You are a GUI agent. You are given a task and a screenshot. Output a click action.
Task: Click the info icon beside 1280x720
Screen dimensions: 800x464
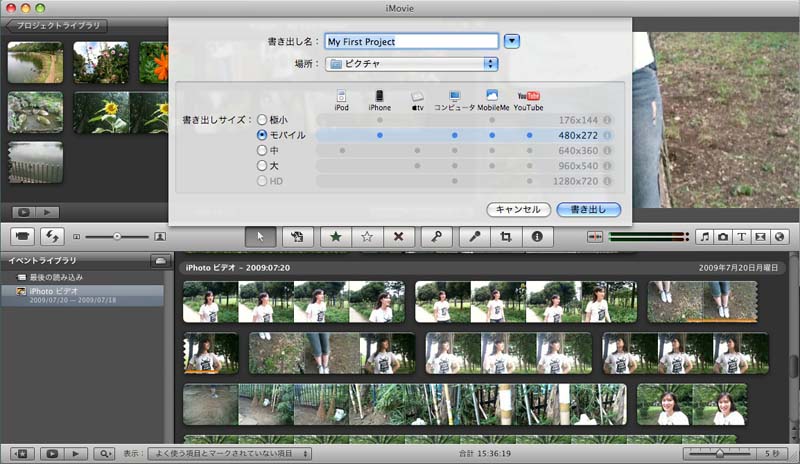coord(607,181)
